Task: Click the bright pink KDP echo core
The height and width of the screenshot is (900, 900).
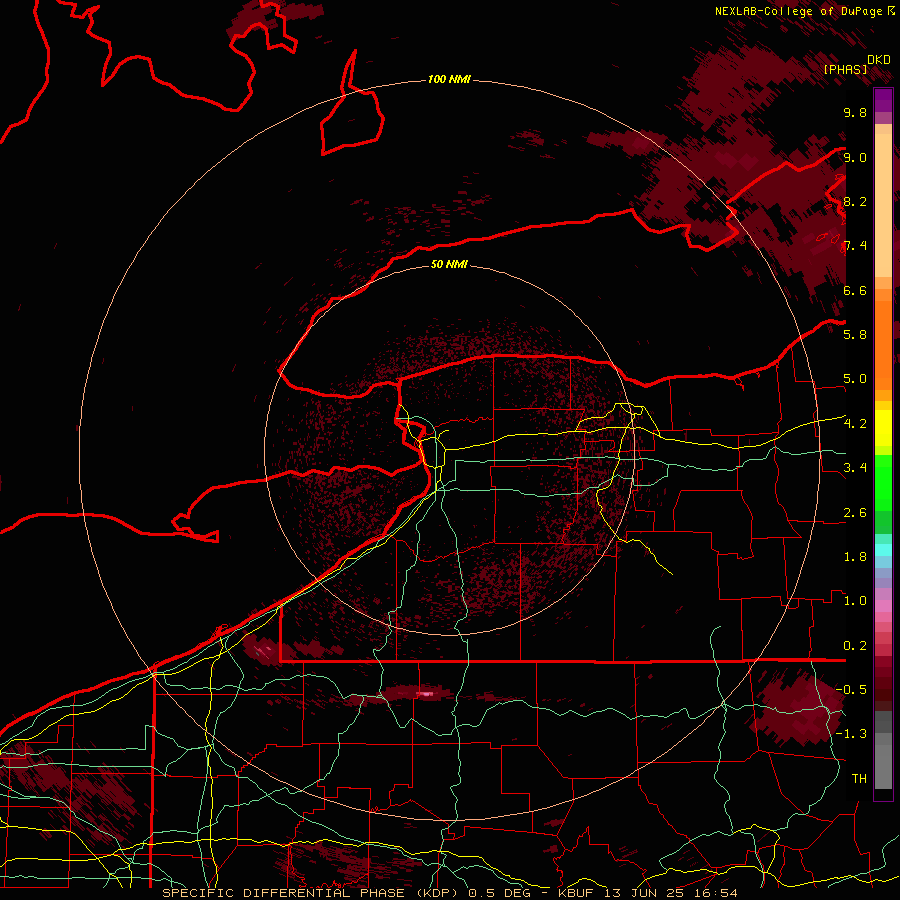Action: coord(425,694)
